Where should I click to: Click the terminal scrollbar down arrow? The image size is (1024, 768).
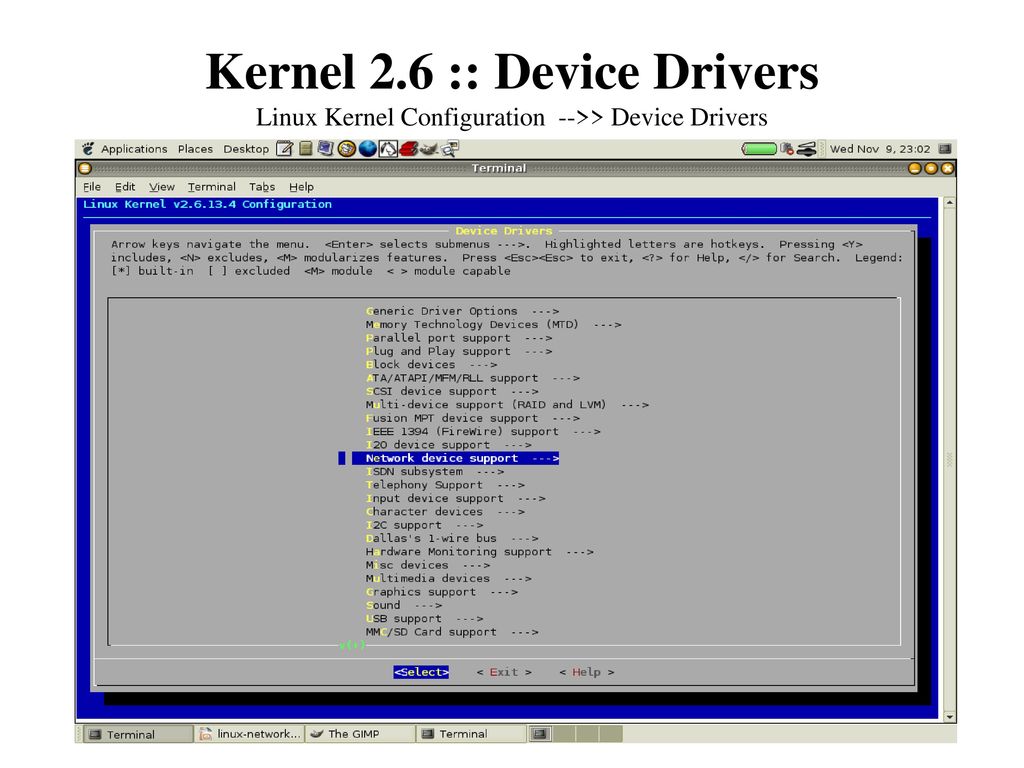tap(950, 716)
